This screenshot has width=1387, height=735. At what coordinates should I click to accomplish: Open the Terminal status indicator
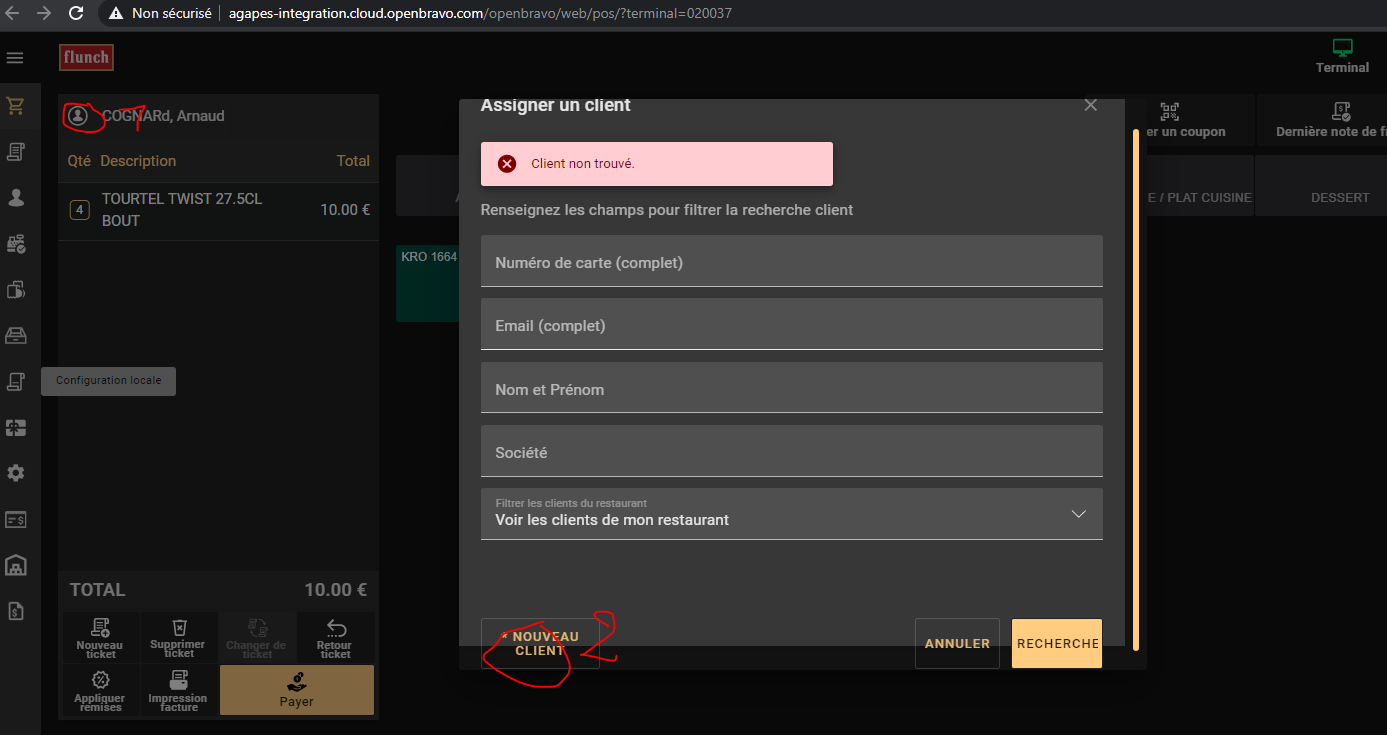tap(1342, 56)
